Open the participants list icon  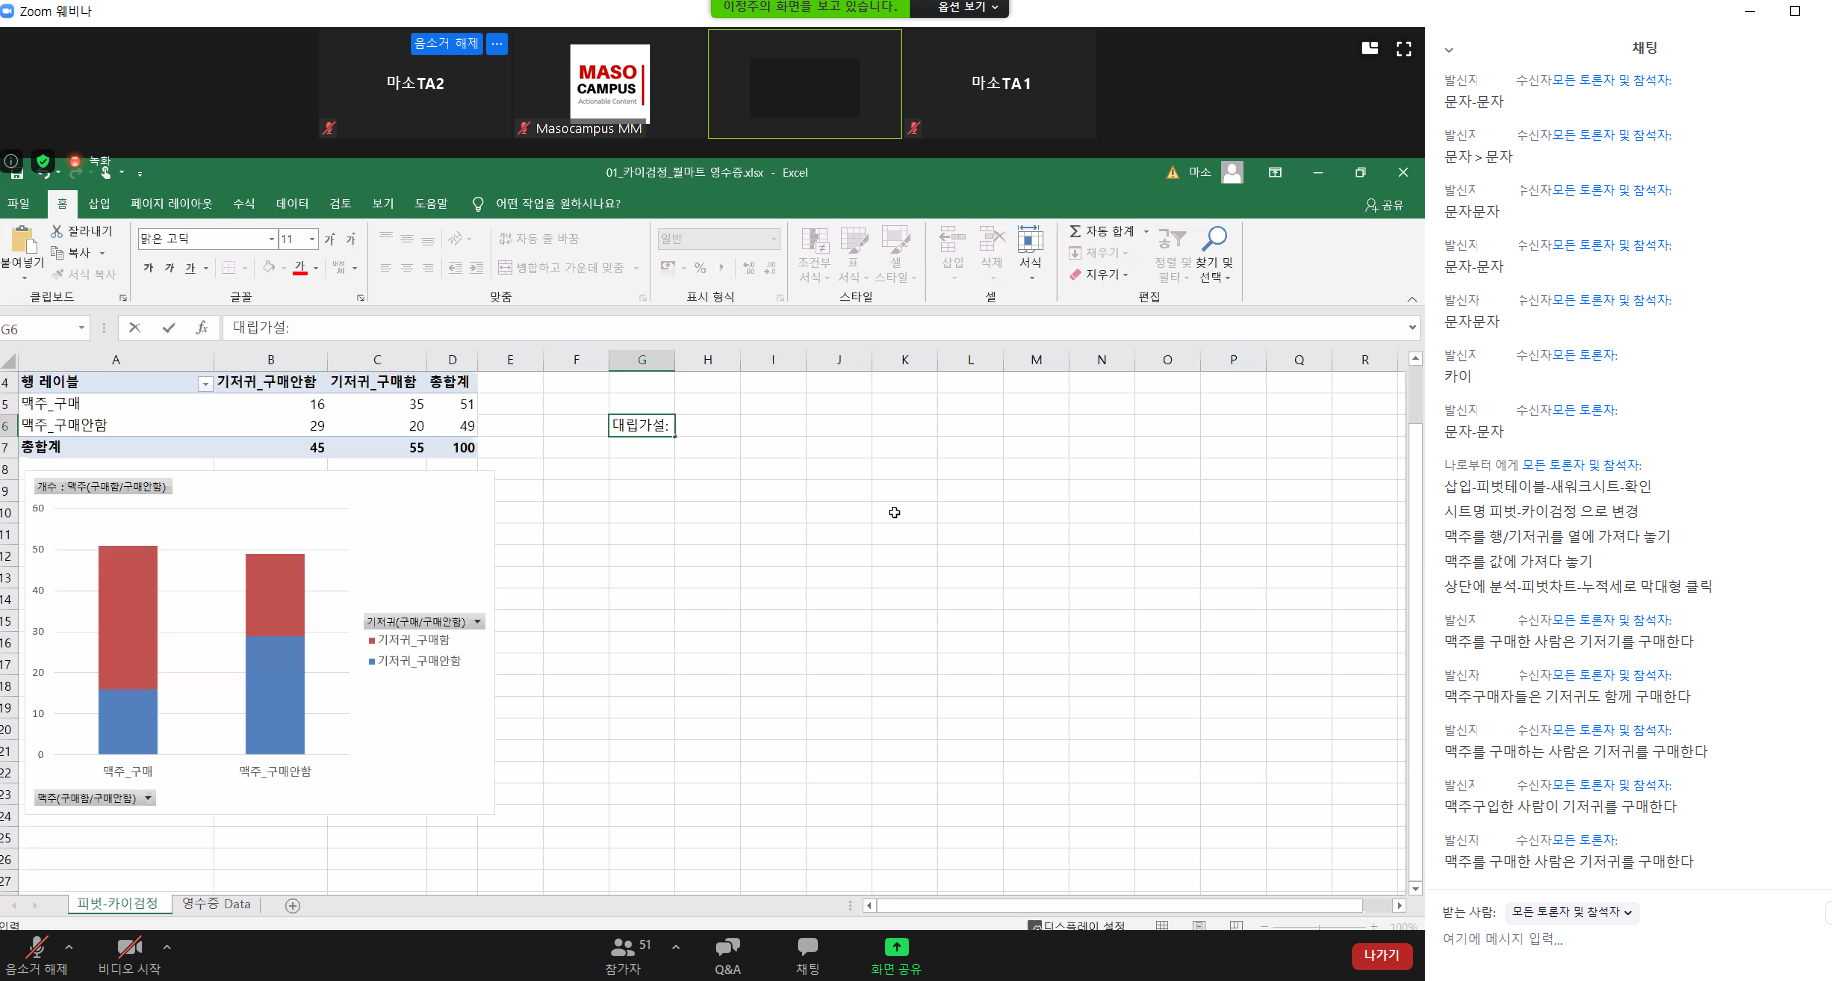tap(623, 947)
